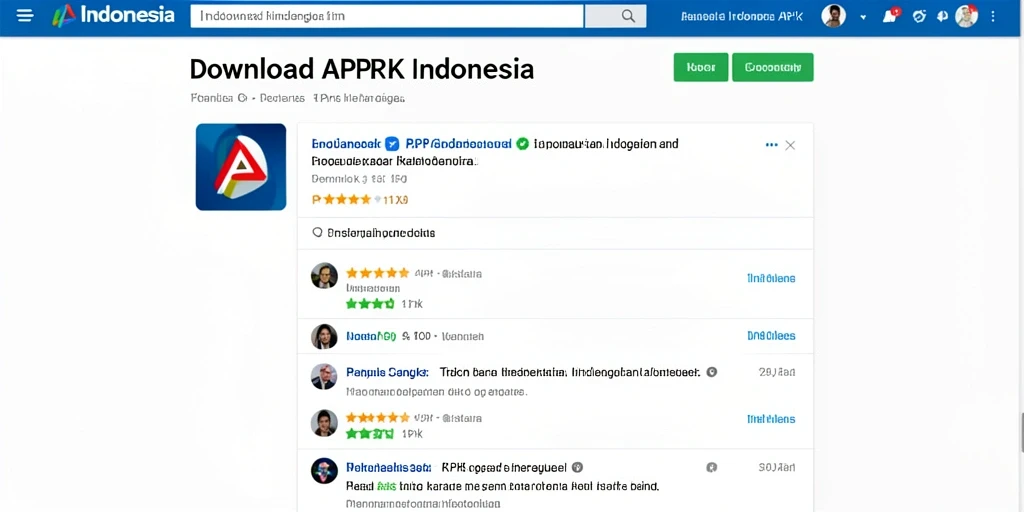Click the Indonesia logo
The width and height of the screenshot is (1024, 512).
pos(114,15)
